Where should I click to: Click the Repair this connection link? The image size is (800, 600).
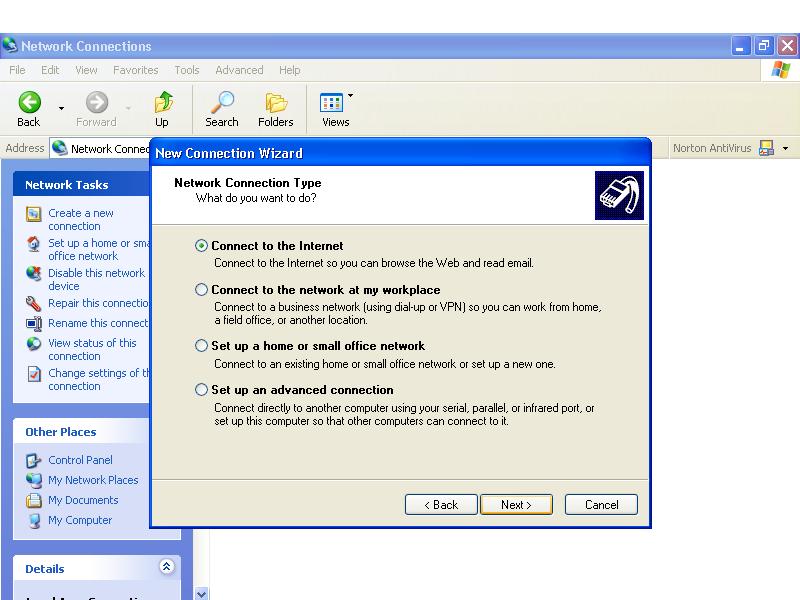point(98,303)
